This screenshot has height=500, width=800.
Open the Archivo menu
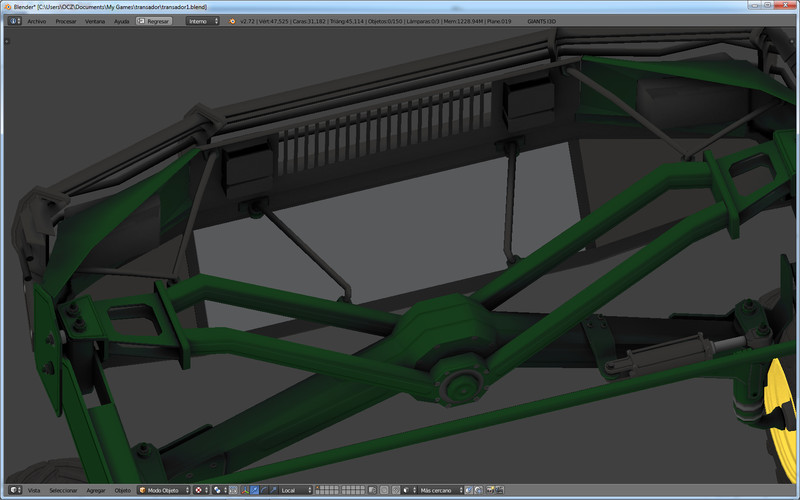coord(36,20)
